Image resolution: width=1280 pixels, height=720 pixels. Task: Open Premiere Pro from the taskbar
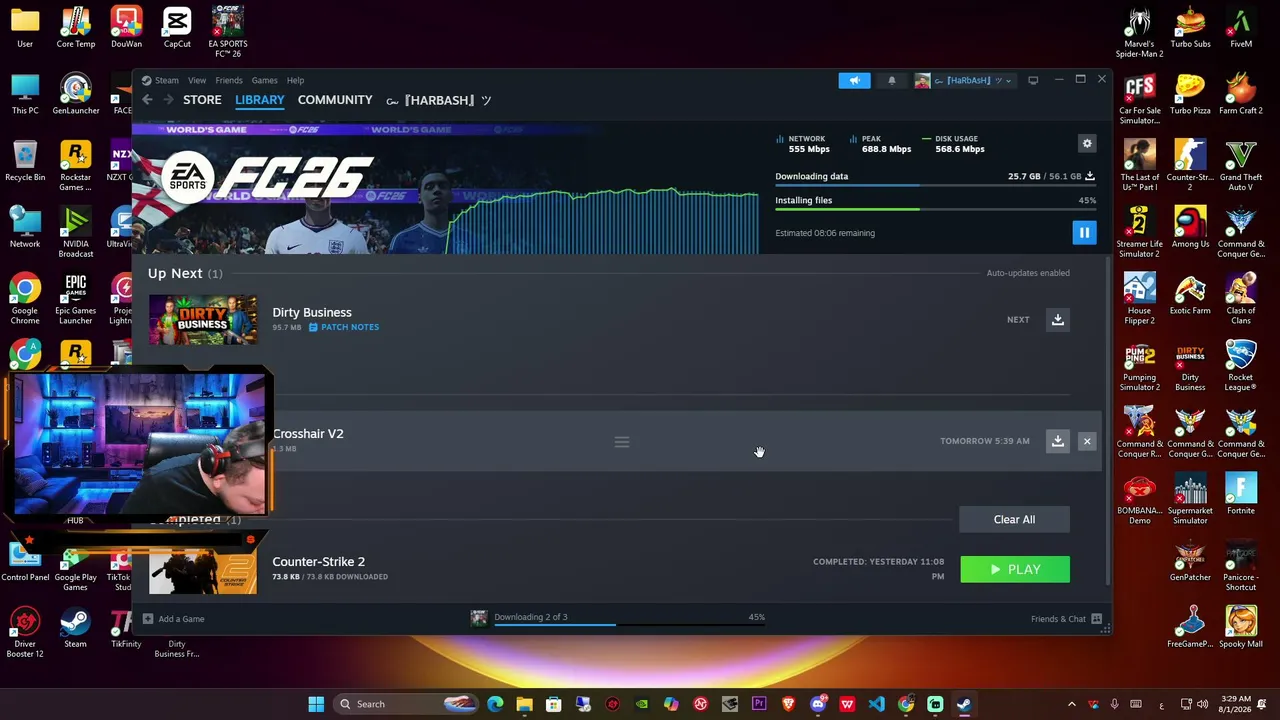(759, 704)
